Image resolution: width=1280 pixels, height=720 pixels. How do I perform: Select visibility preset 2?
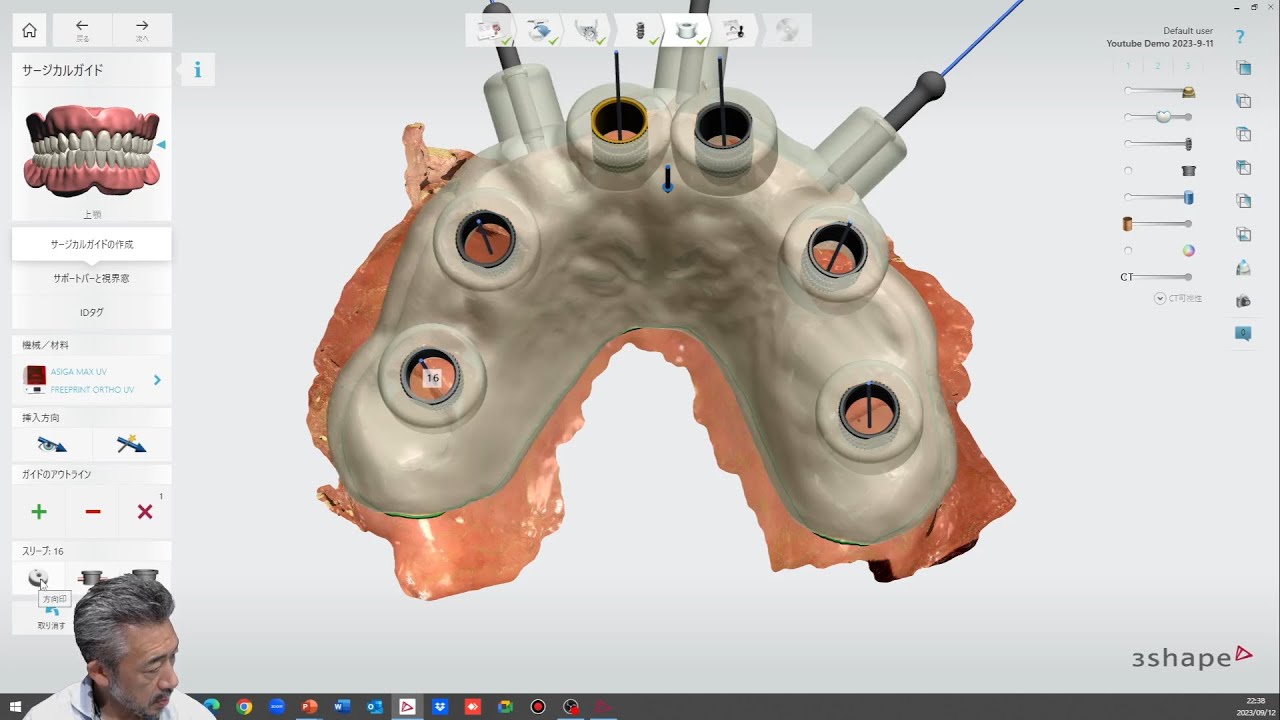click(1158, 66)
